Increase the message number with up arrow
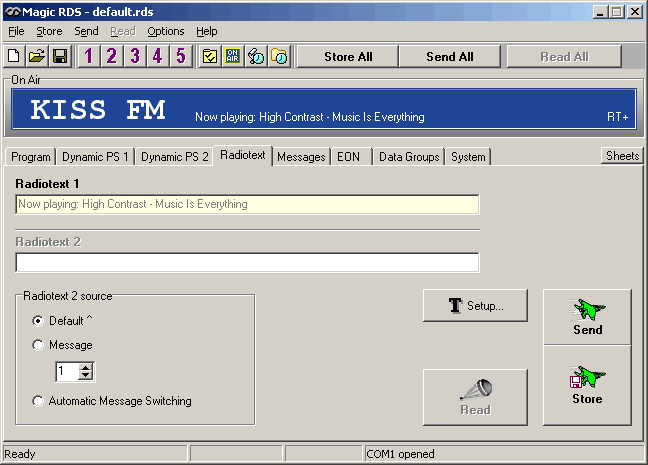 point(86,367)
